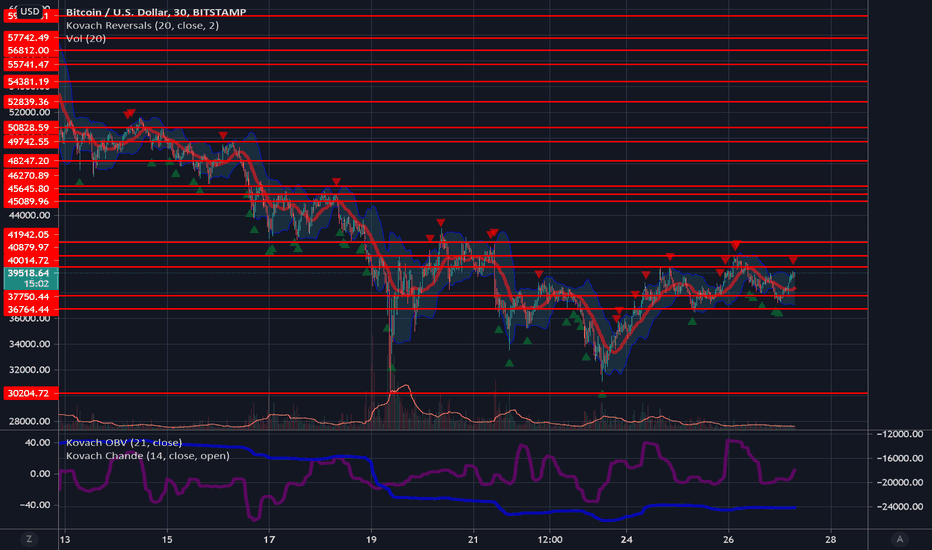Select the 56812.00 price level label
Screen dimensions: 932x550
click(31, 51)
